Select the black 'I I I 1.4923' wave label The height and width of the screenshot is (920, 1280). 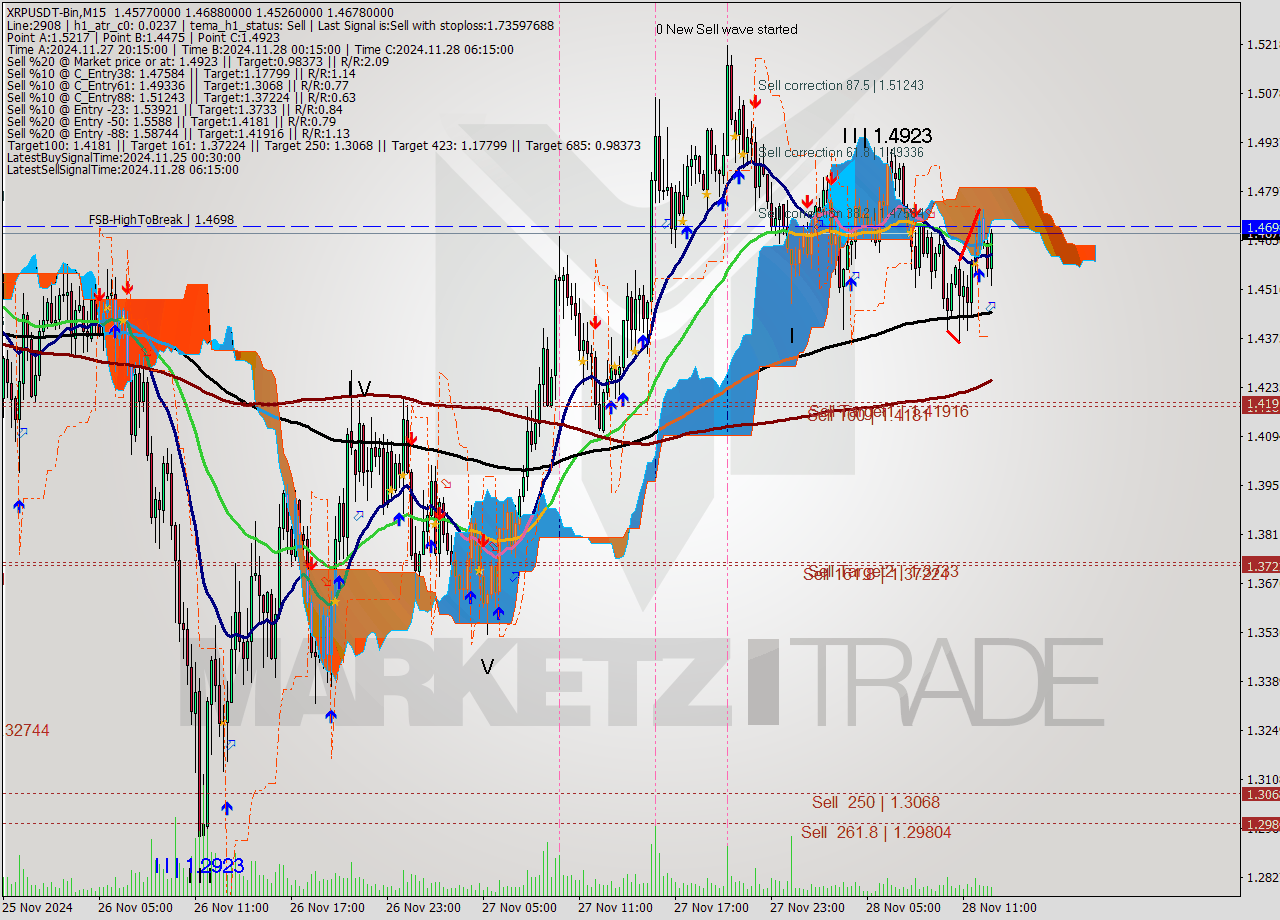click(x=887, y=135)
